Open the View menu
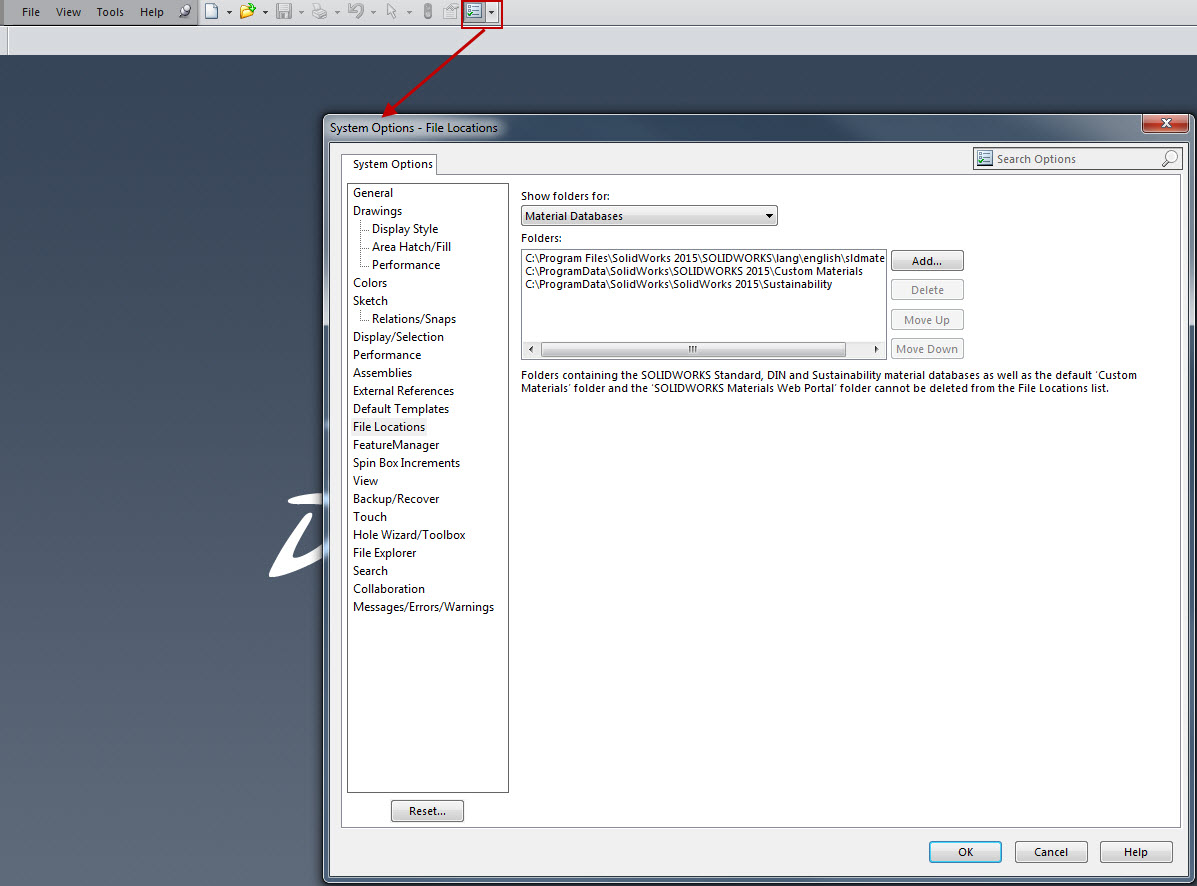1197x886 pixels. [x=68, y=12]
